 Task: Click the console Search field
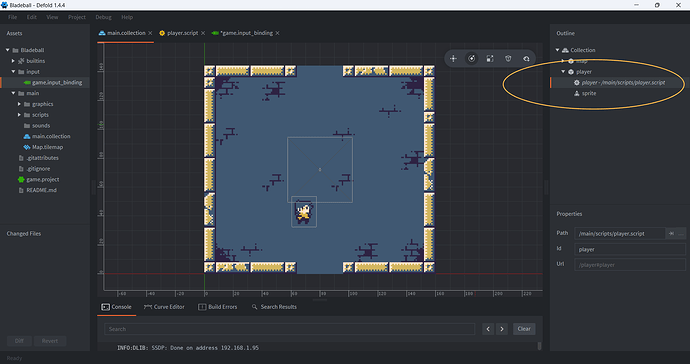[x=290, y=329]
